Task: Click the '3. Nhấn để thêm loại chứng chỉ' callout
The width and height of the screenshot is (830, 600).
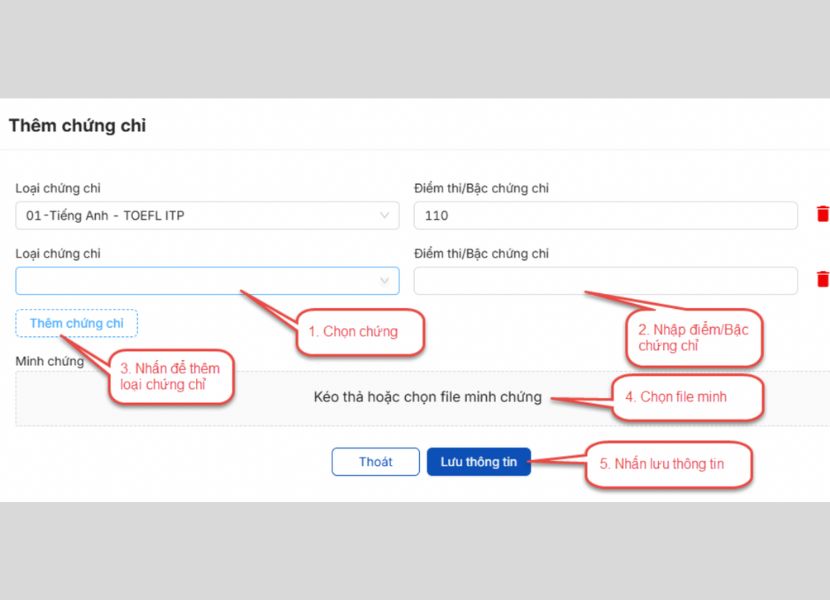Action: click(170, 377)
